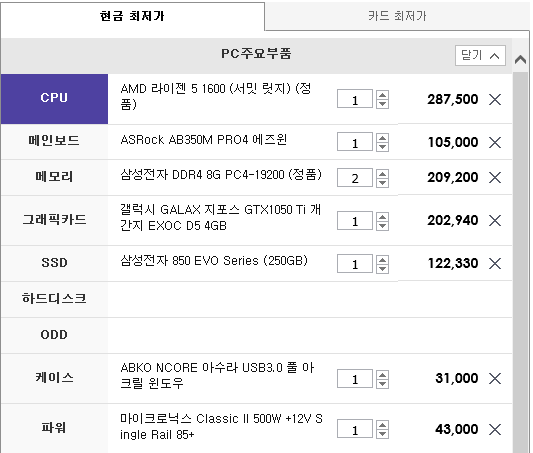533x453 pixels.
Task: Remove the GALAX GTX1050 Ti graphics card
Action: pyautogui.click(x=495, y=221)
